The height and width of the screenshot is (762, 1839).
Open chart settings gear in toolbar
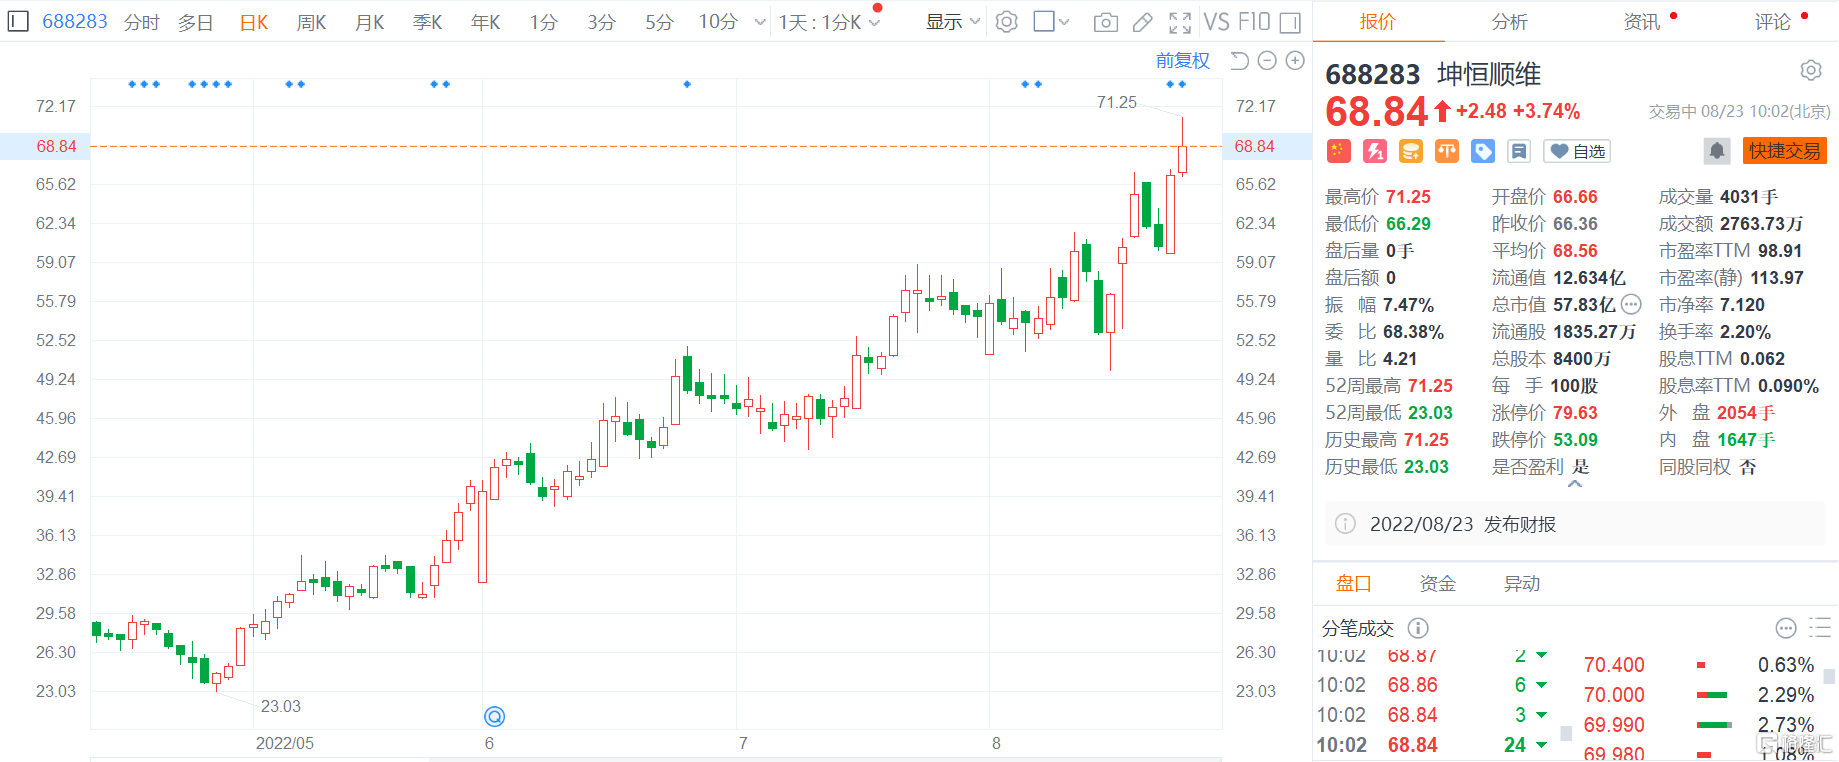click(x=1007, y=21)
